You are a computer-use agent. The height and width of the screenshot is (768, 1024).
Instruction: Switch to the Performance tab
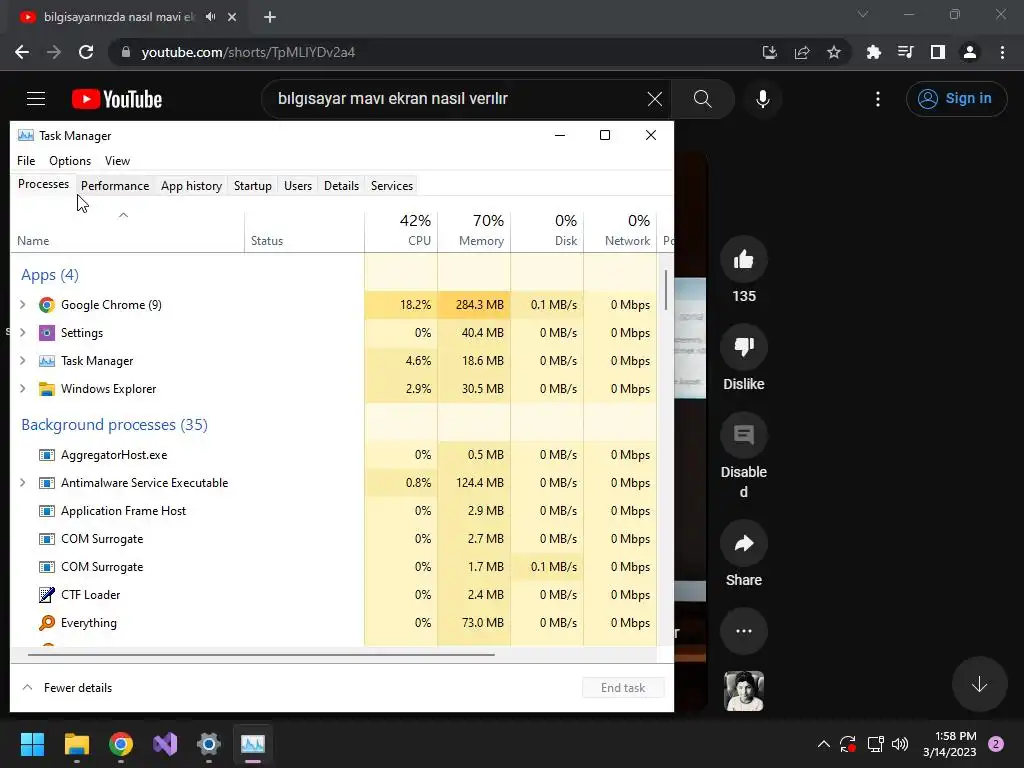coord(115,186)
